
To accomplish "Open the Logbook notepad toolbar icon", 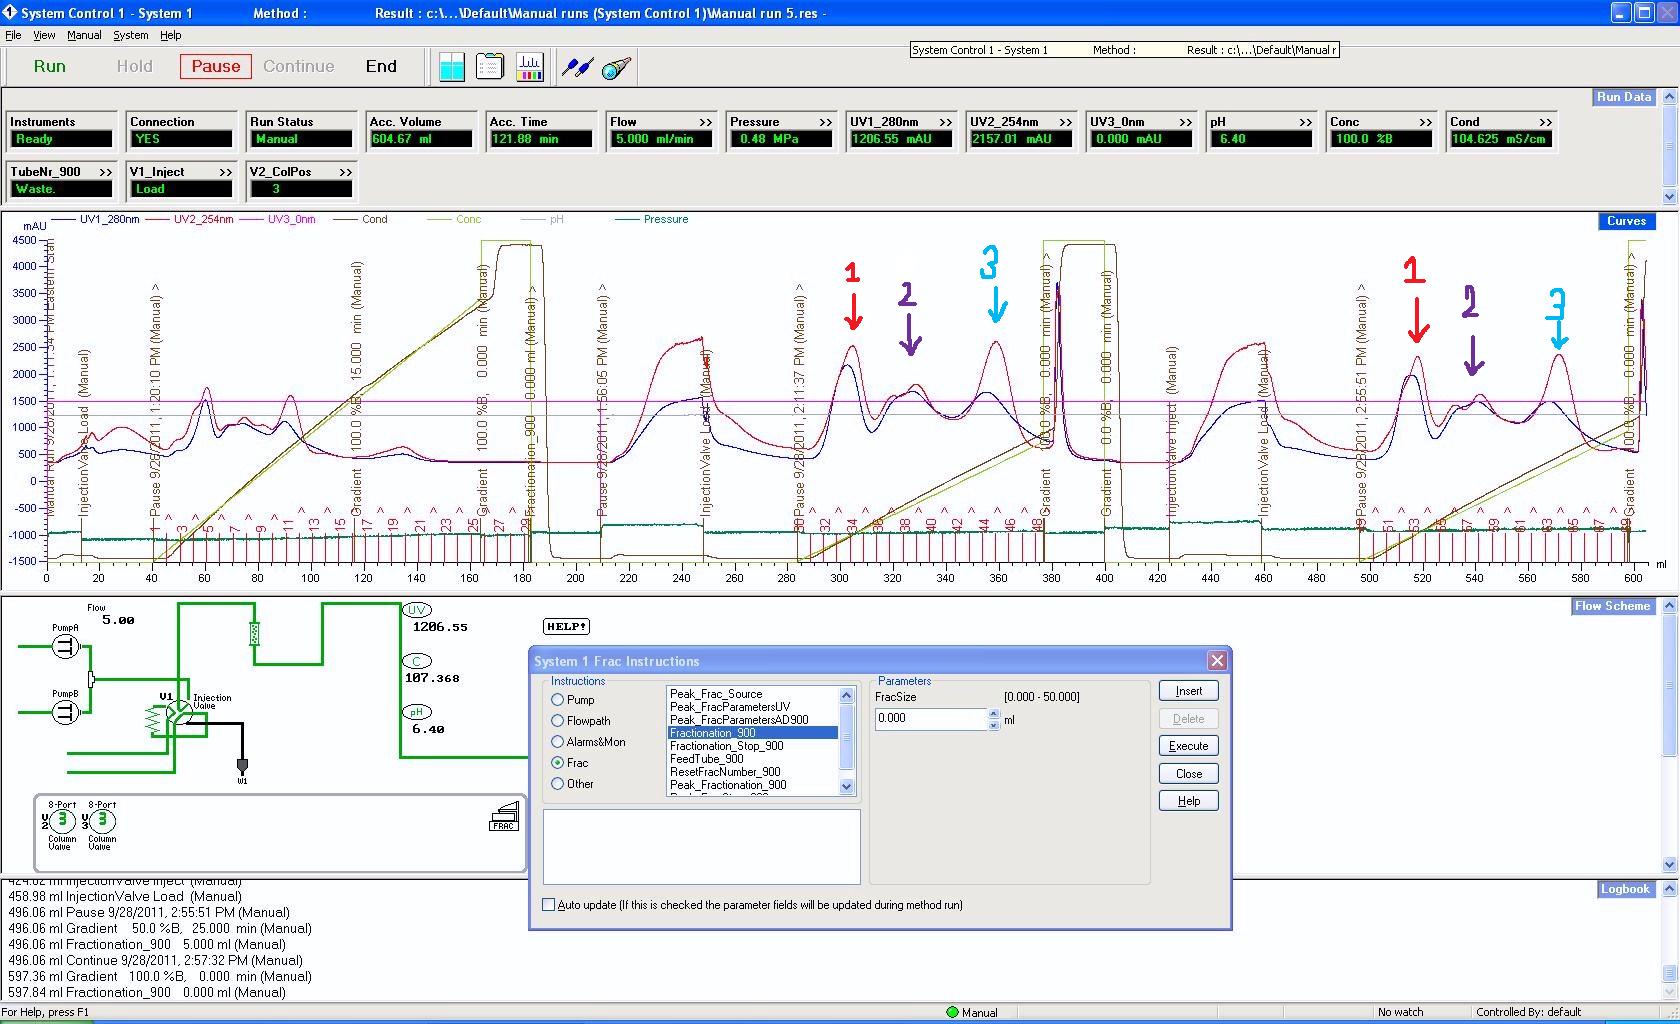I will (x=490, y=67).
